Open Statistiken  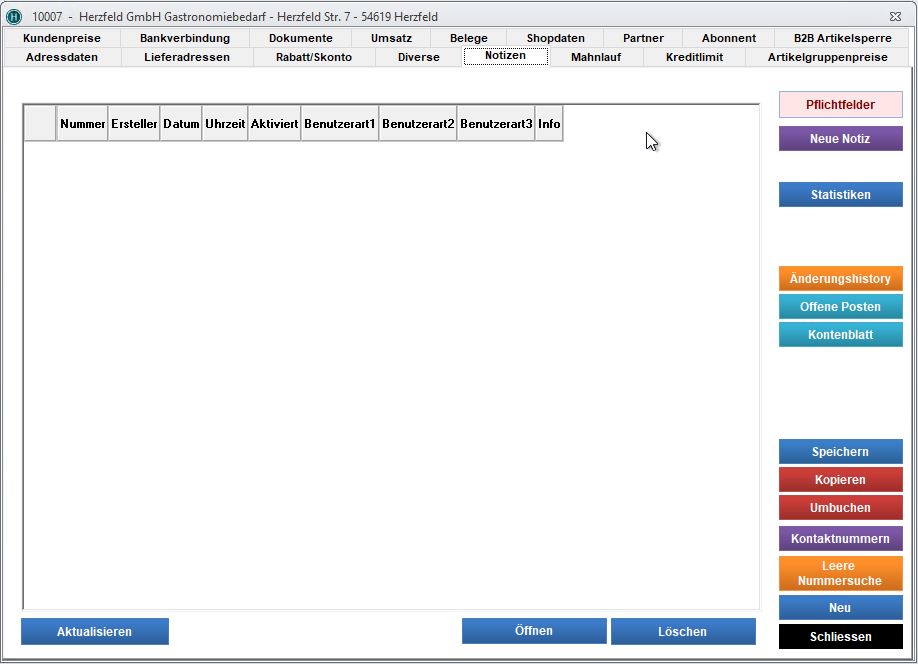840,195
